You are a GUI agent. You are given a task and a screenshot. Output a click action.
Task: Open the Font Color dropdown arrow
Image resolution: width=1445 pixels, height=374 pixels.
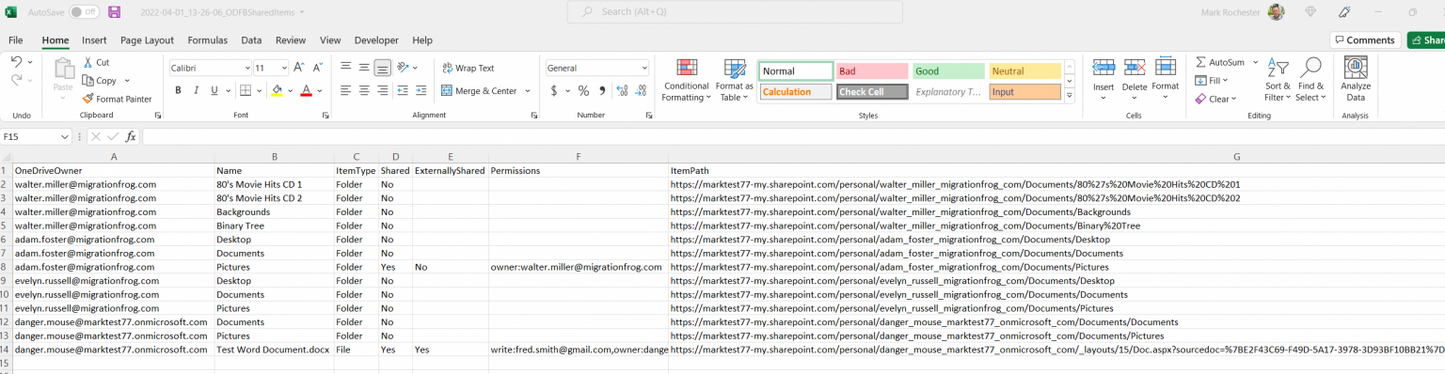[x=319, y=91]
